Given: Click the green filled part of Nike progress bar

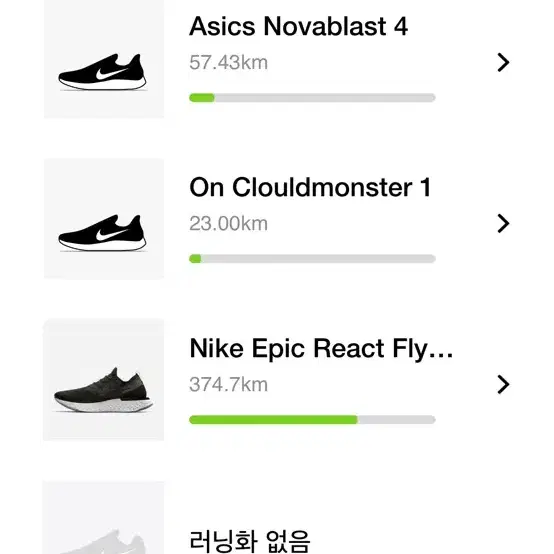Looking at the screenshot, I should click(273, 420).
